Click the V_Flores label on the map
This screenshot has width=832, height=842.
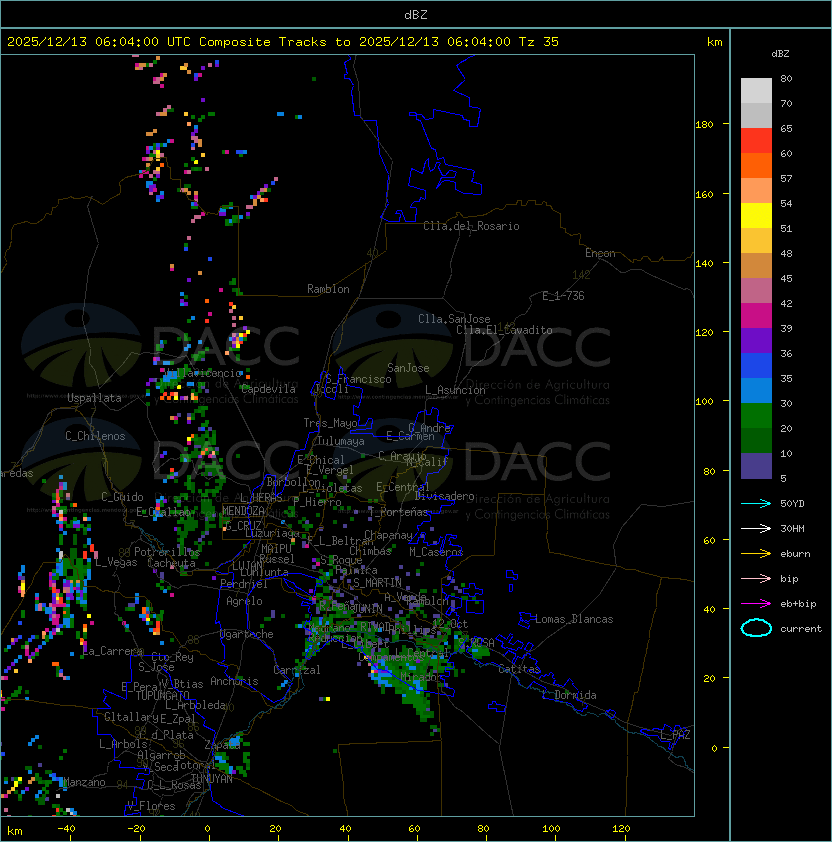click(151, 806)
